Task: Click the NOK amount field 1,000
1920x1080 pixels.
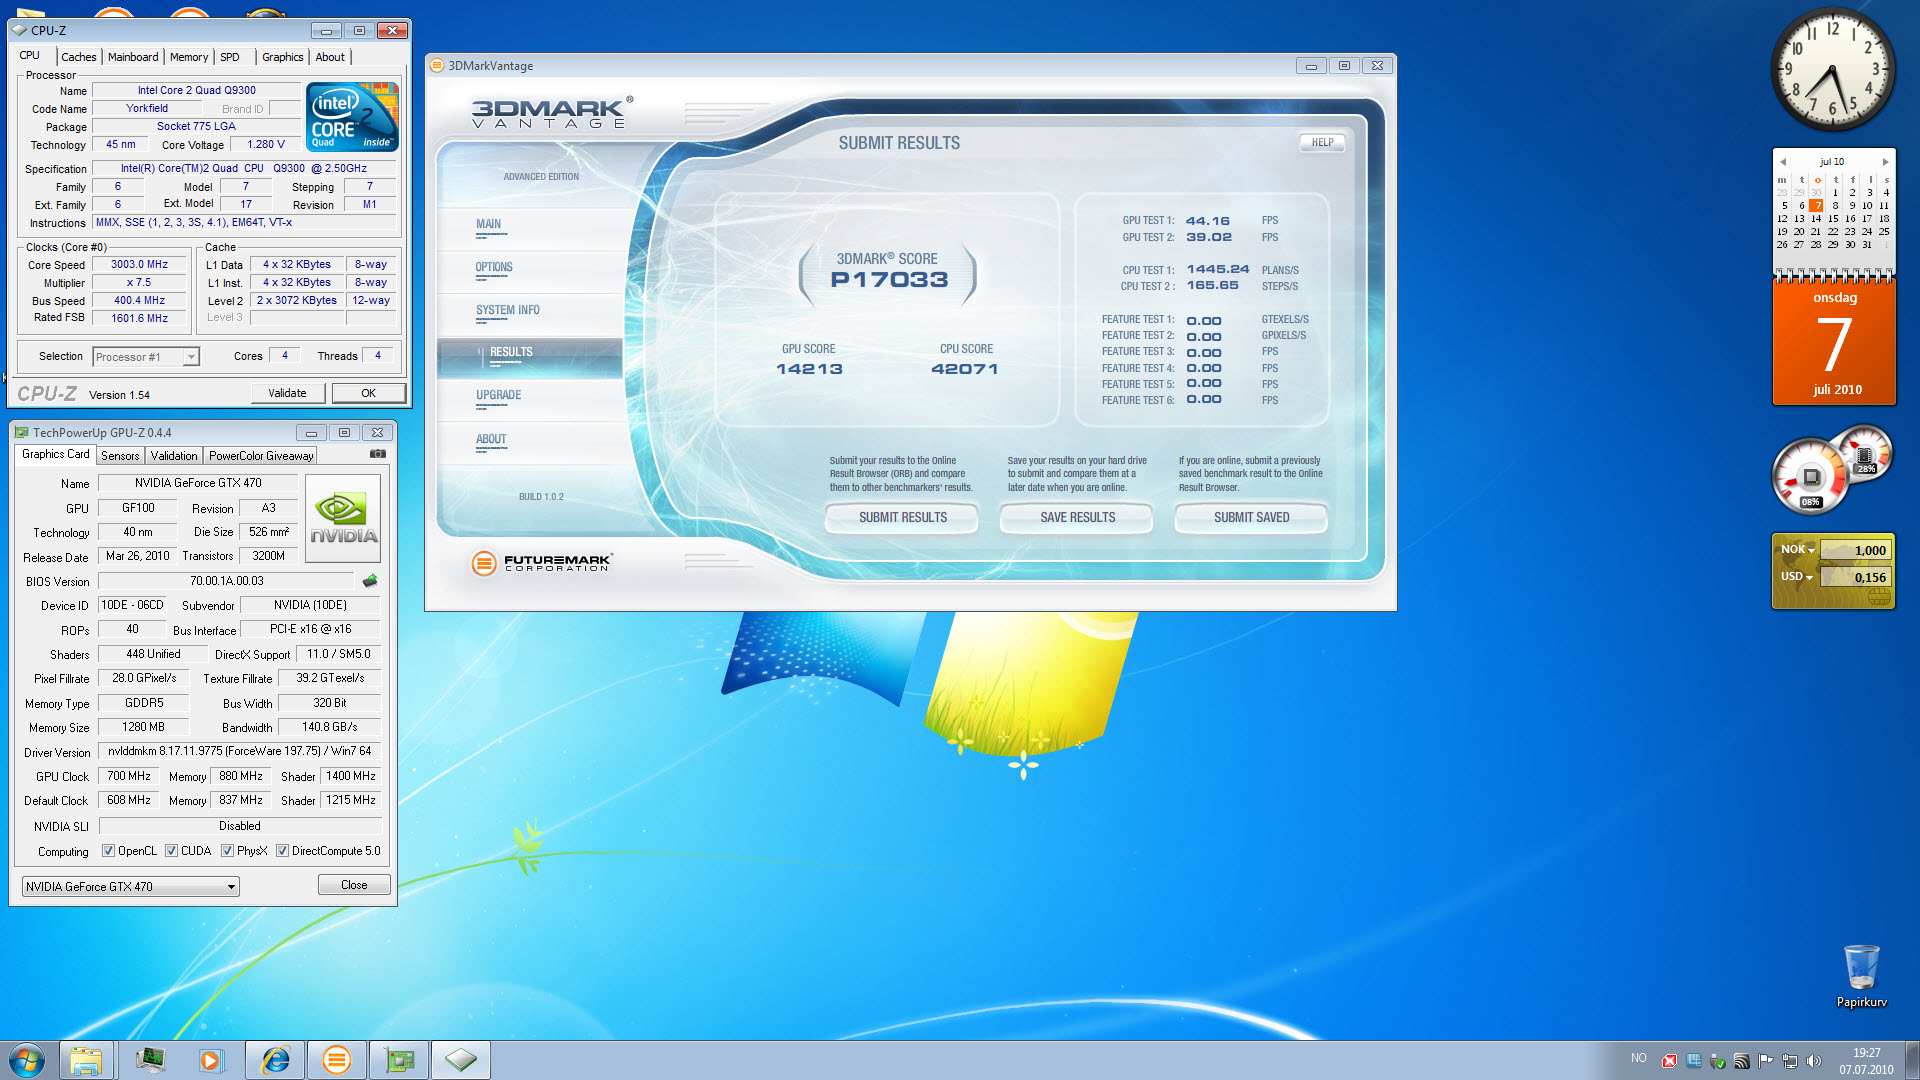Action: 1855,550
